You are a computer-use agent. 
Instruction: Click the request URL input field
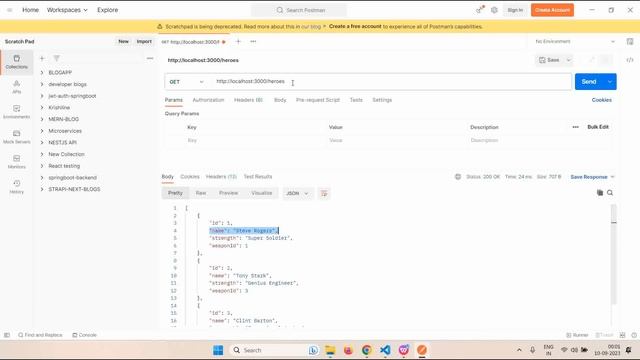pos(391,82)
